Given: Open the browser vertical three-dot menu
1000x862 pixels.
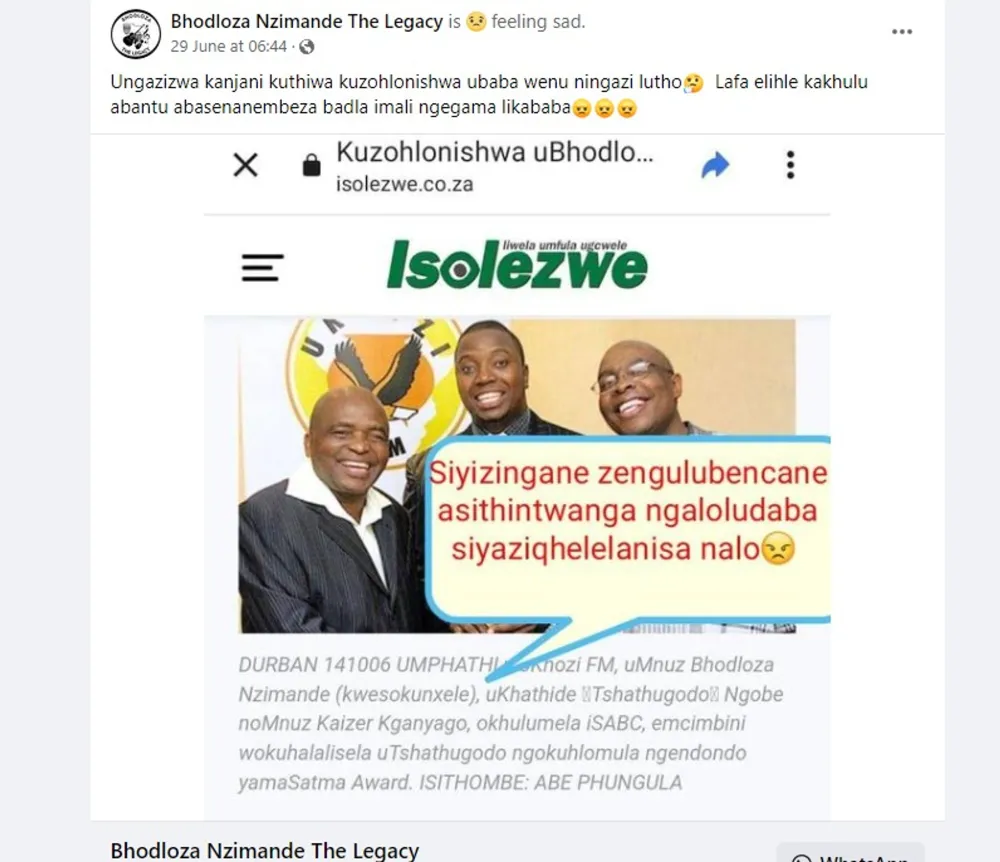Looking at the screenshot, I should (x=790, y=165).
